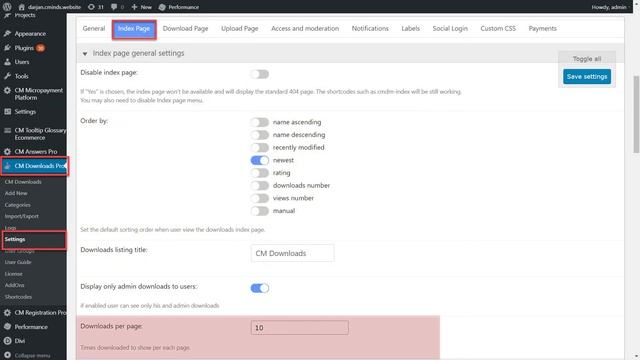Open the Upload Page tab
Screen dimensions: 640x360
240,29
